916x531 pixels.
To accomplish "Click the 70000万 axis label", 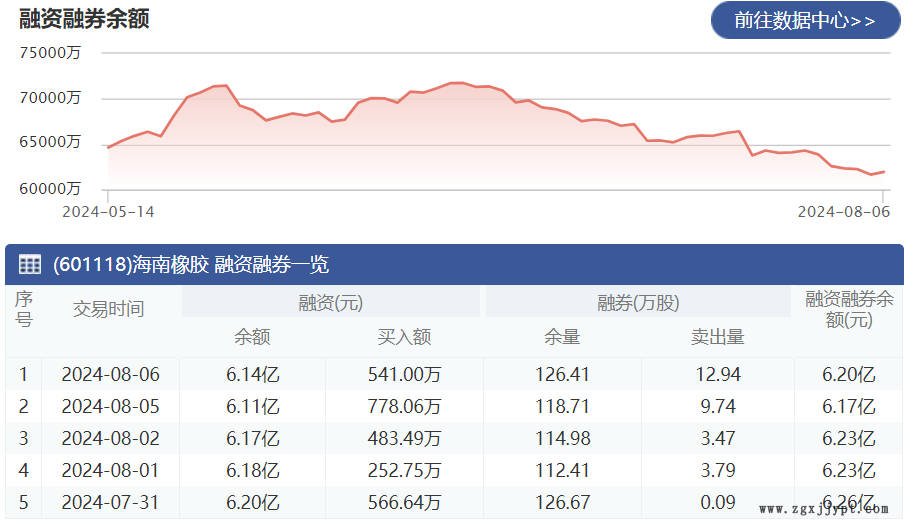I will point(50,98).
